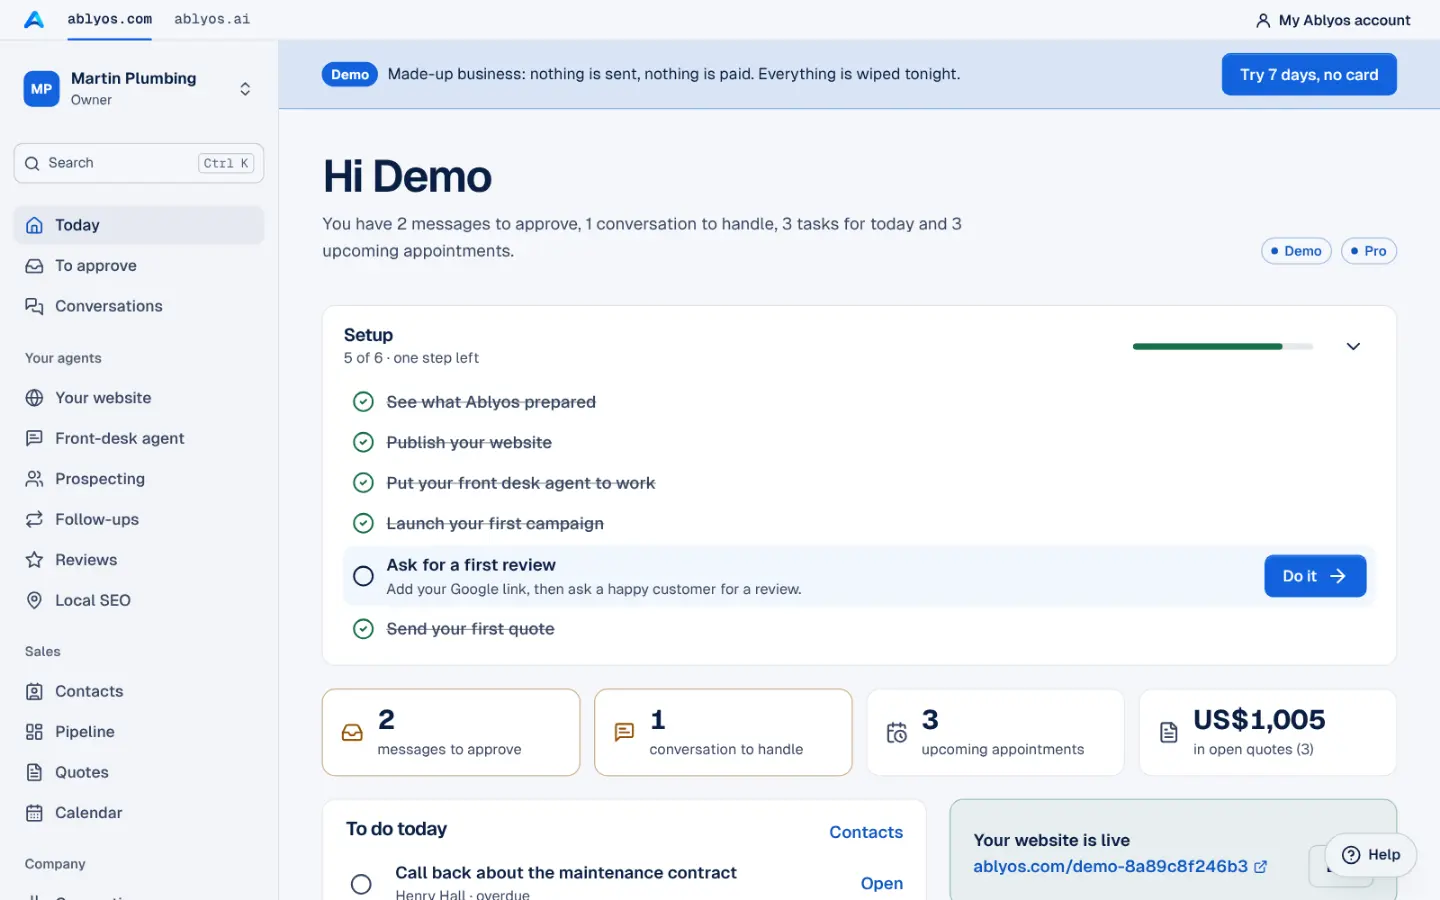Toggle Publish your website checkmark
Image resolution: width=1440 pixels, height=900 pixels.
tap(363, 442)
